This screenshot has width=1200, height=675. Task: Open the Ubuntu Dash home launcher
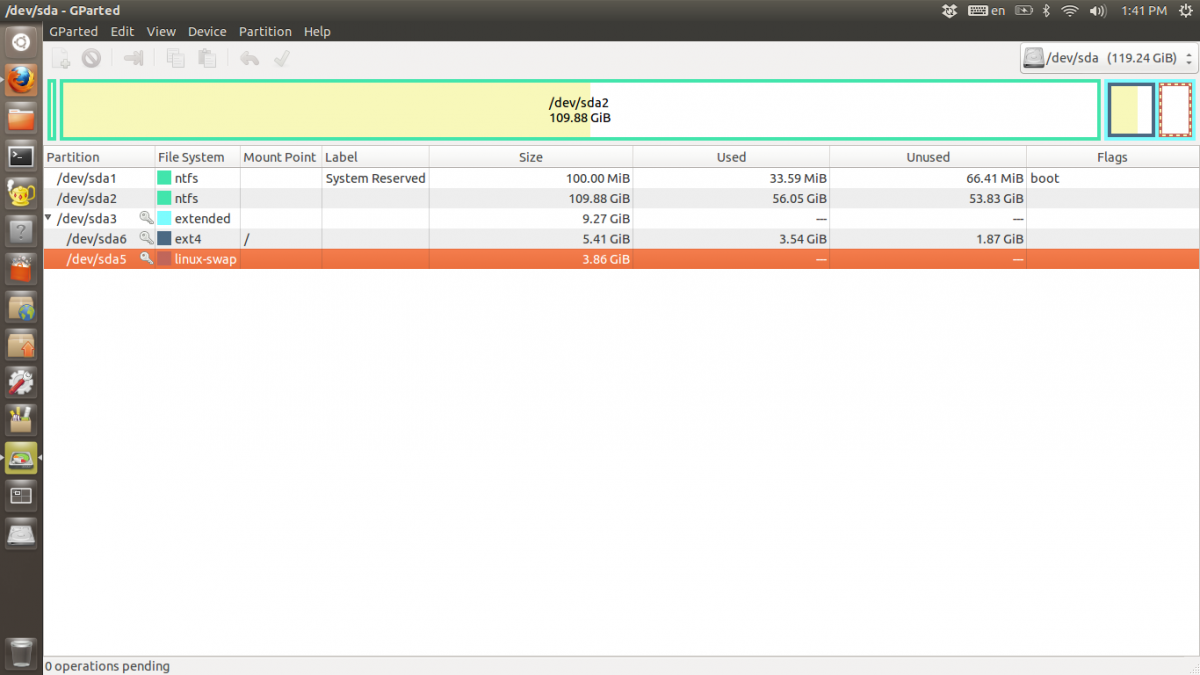click(x=21, y=43)
